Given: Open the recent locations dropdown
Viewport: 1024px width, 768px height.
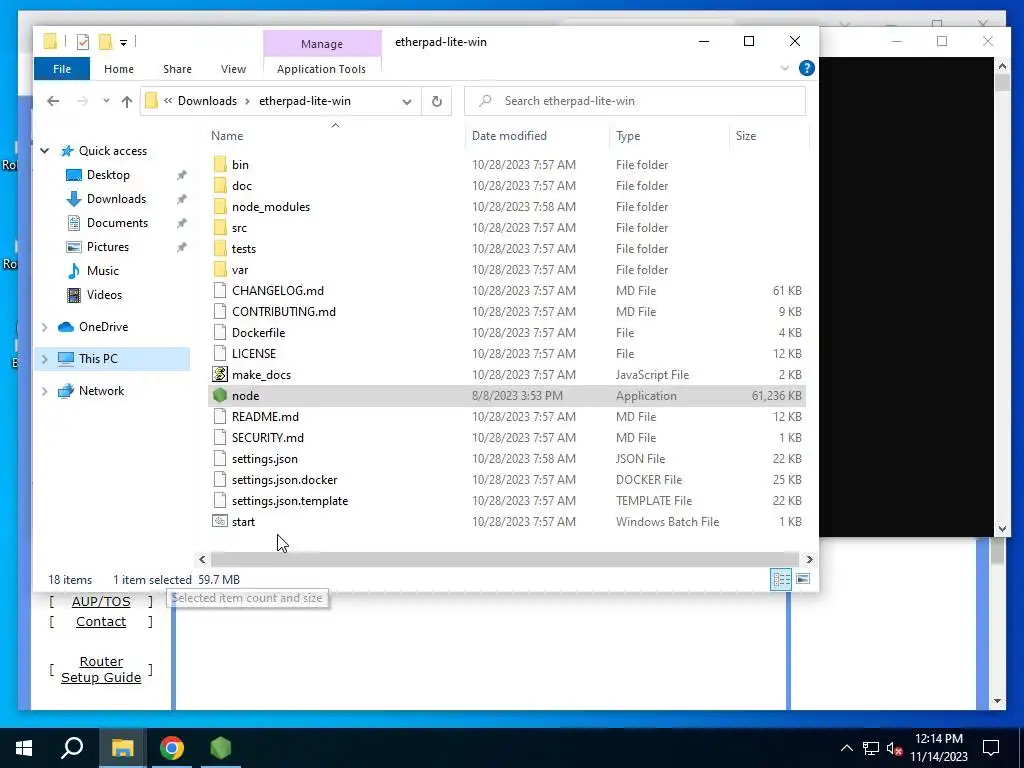Looking at the screenshot, I should (106, 101).
